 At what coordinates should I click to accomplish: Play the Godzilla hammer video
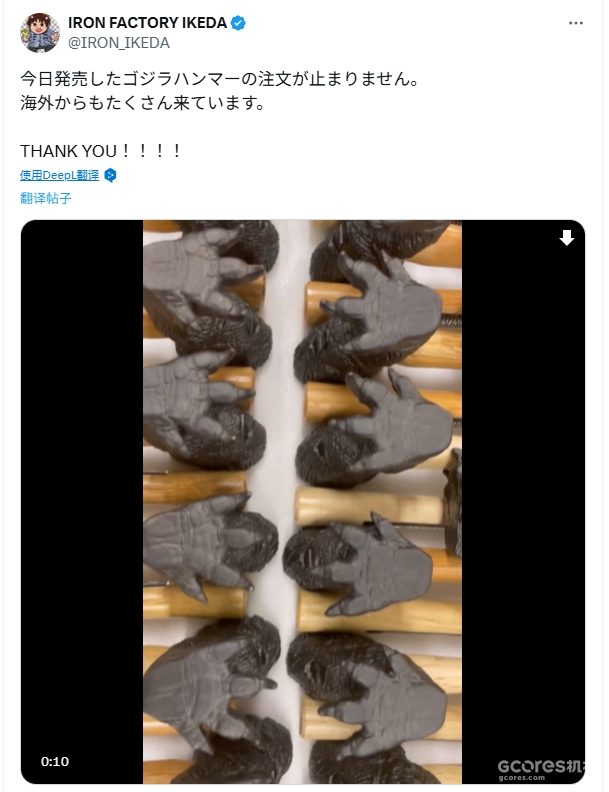pyautogui.click(x=302, y=502)
